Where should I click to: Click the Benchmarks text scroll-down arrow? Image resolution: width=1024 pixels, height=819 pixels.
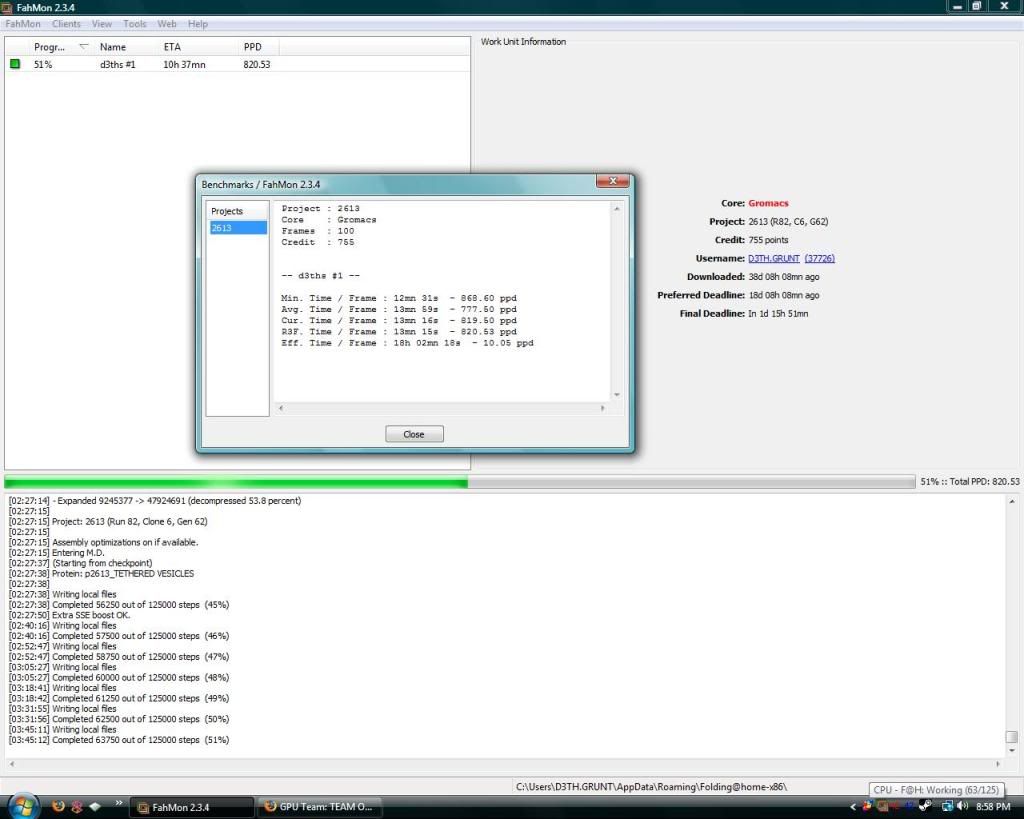point(616,394)
